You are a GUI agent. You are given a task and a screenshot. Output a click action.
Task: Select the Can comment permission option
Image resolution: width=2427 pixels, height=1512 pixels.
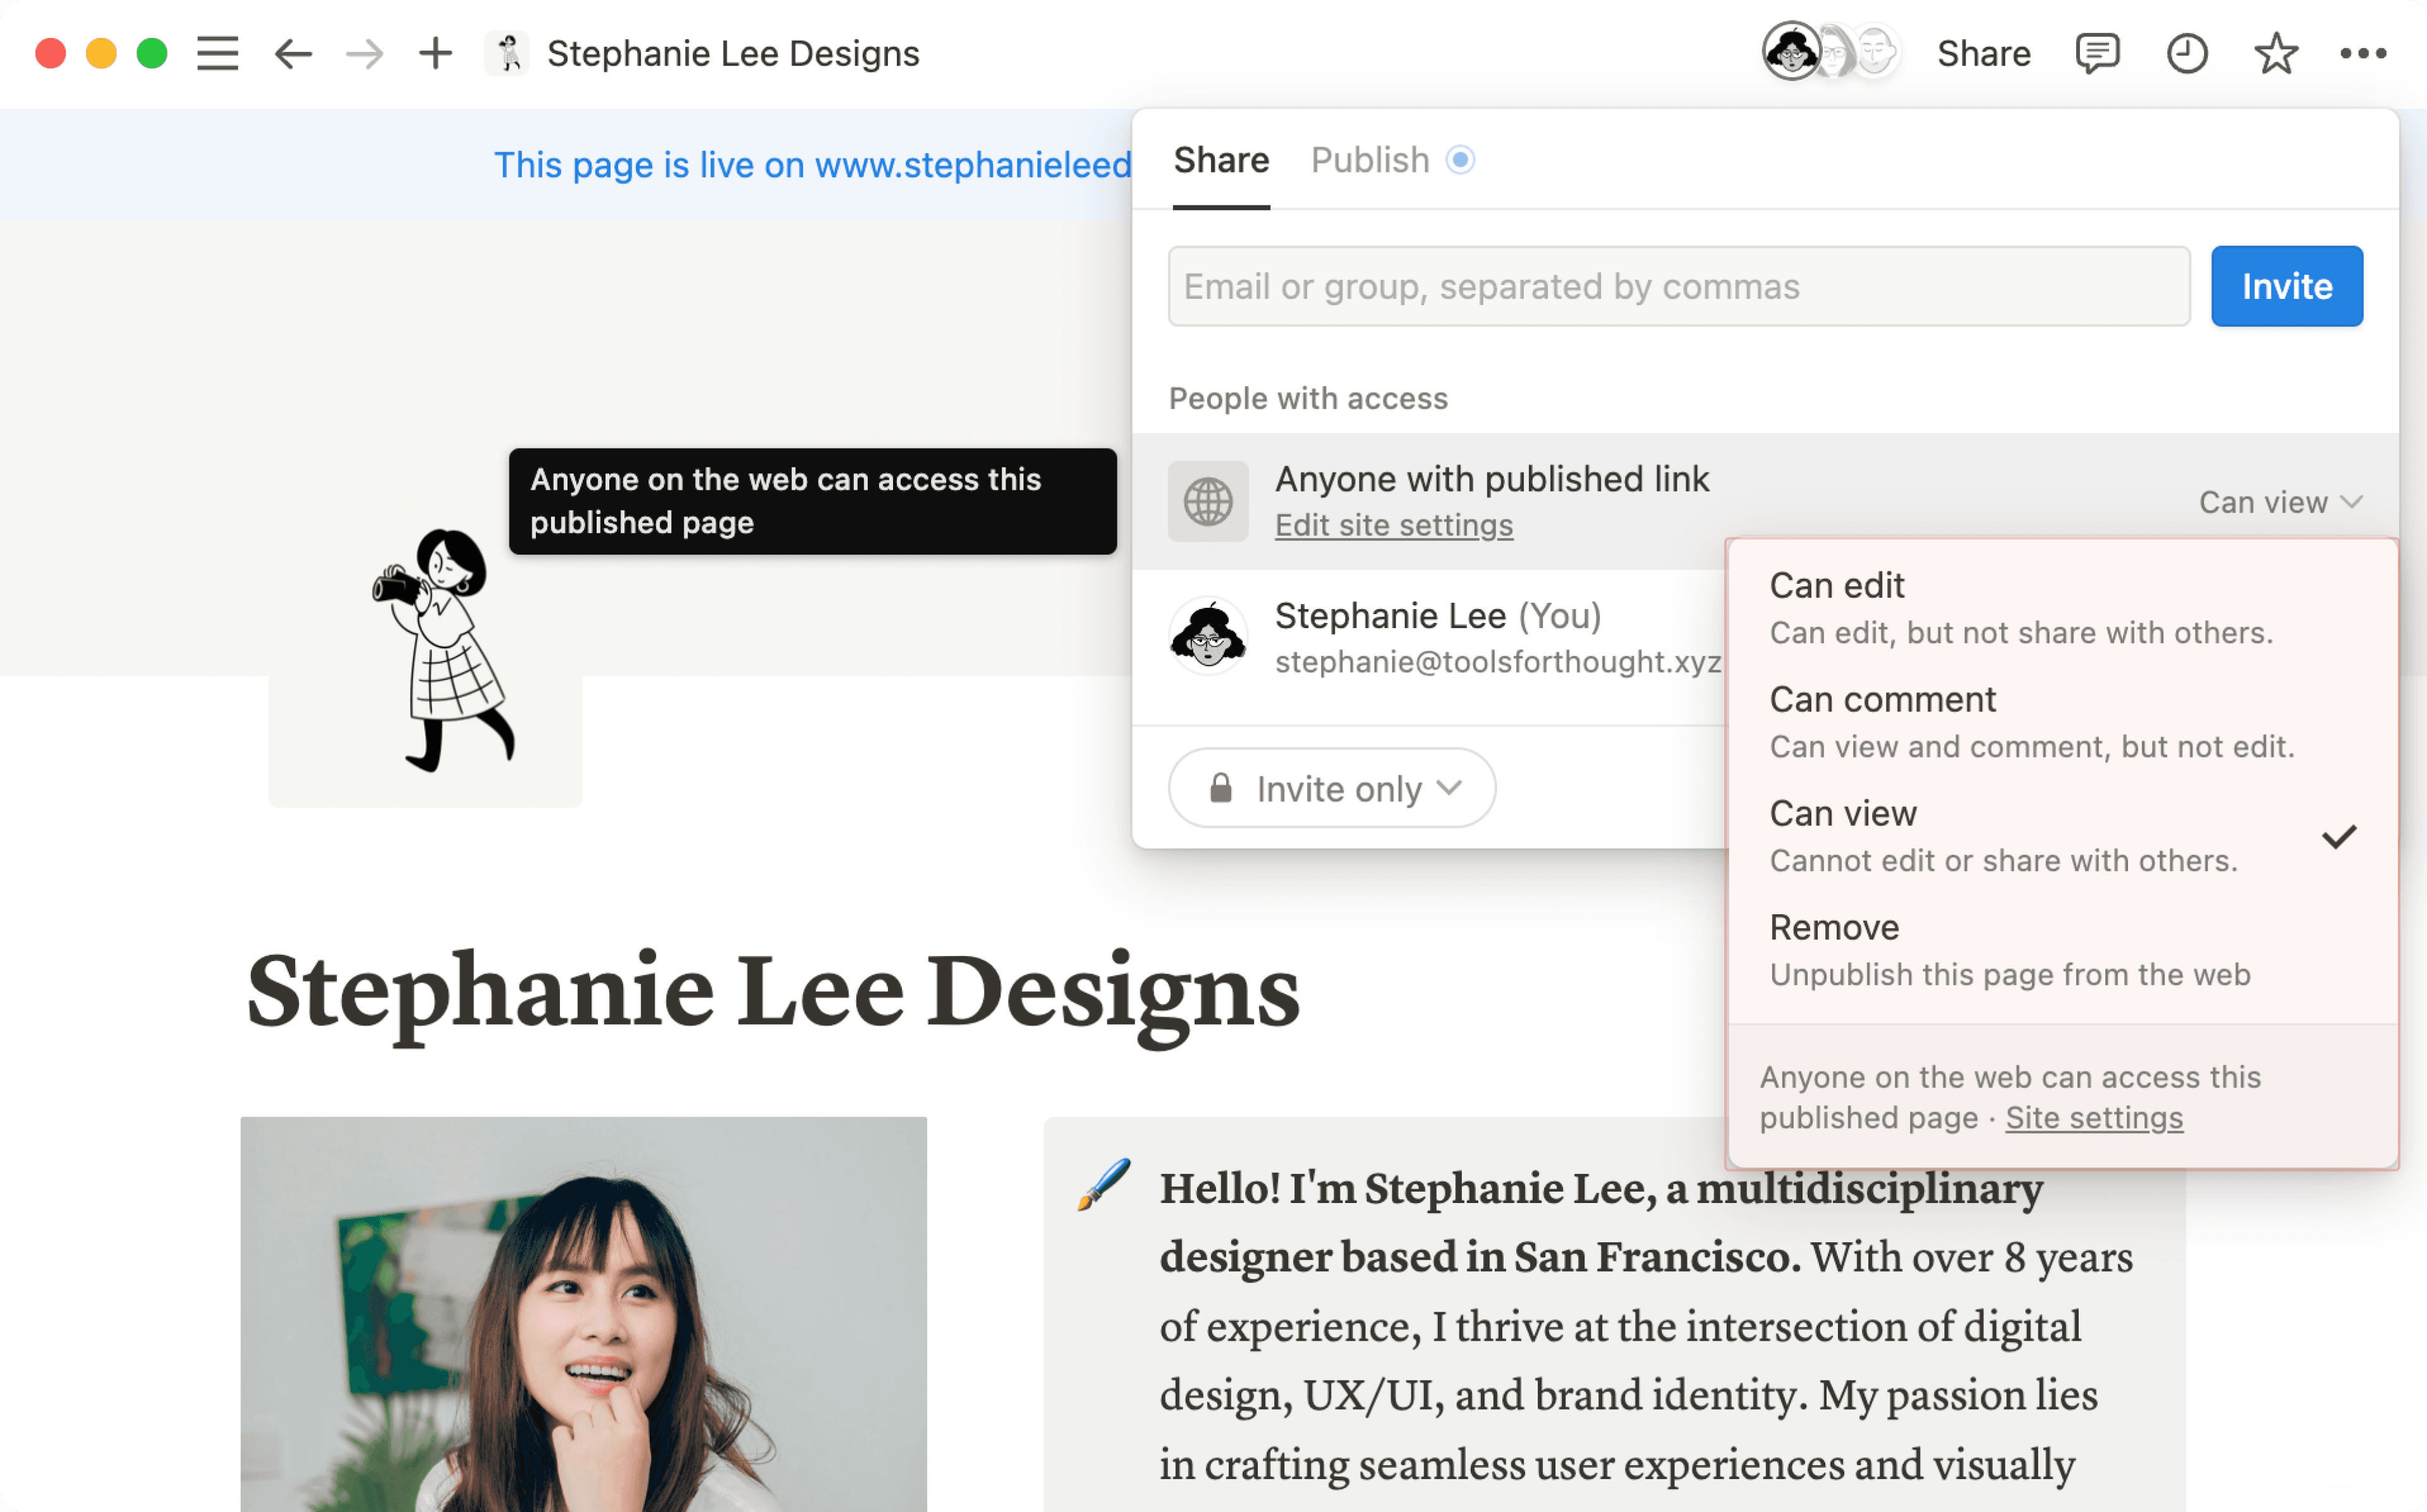point(2030,721)
